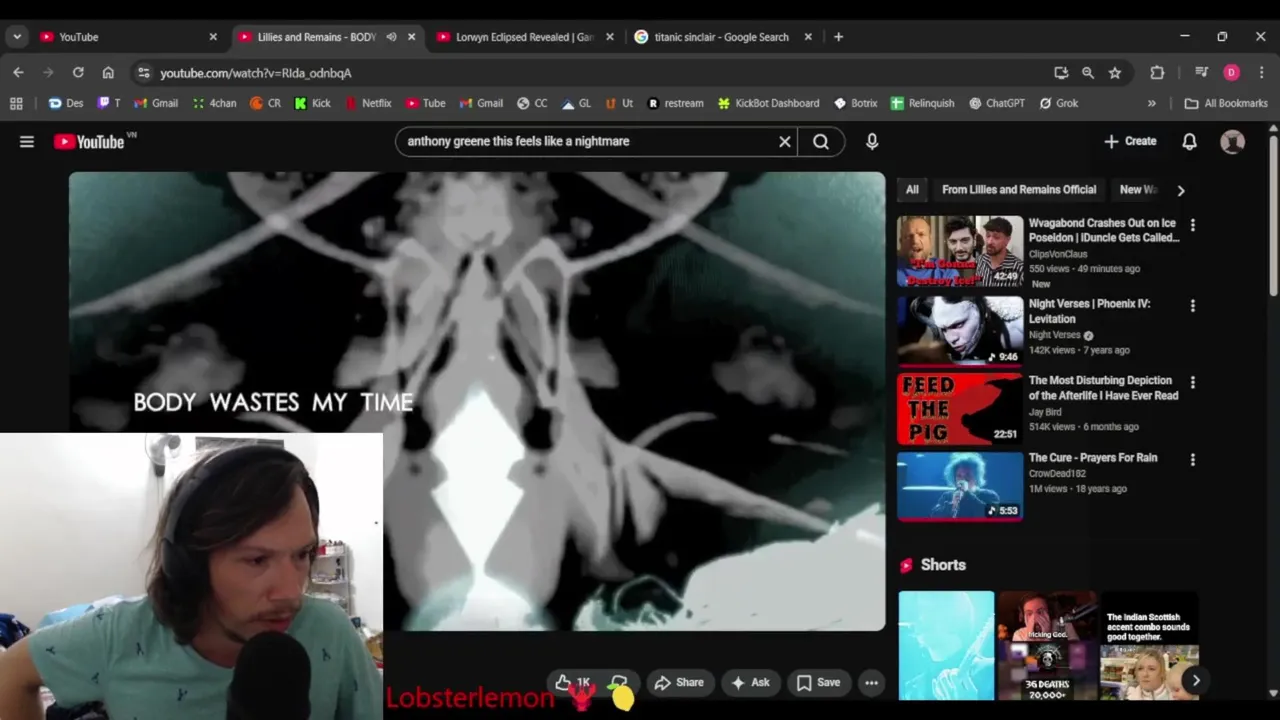
Task: Open the Indian Scottish accent short
Action: pos(1149,646)
